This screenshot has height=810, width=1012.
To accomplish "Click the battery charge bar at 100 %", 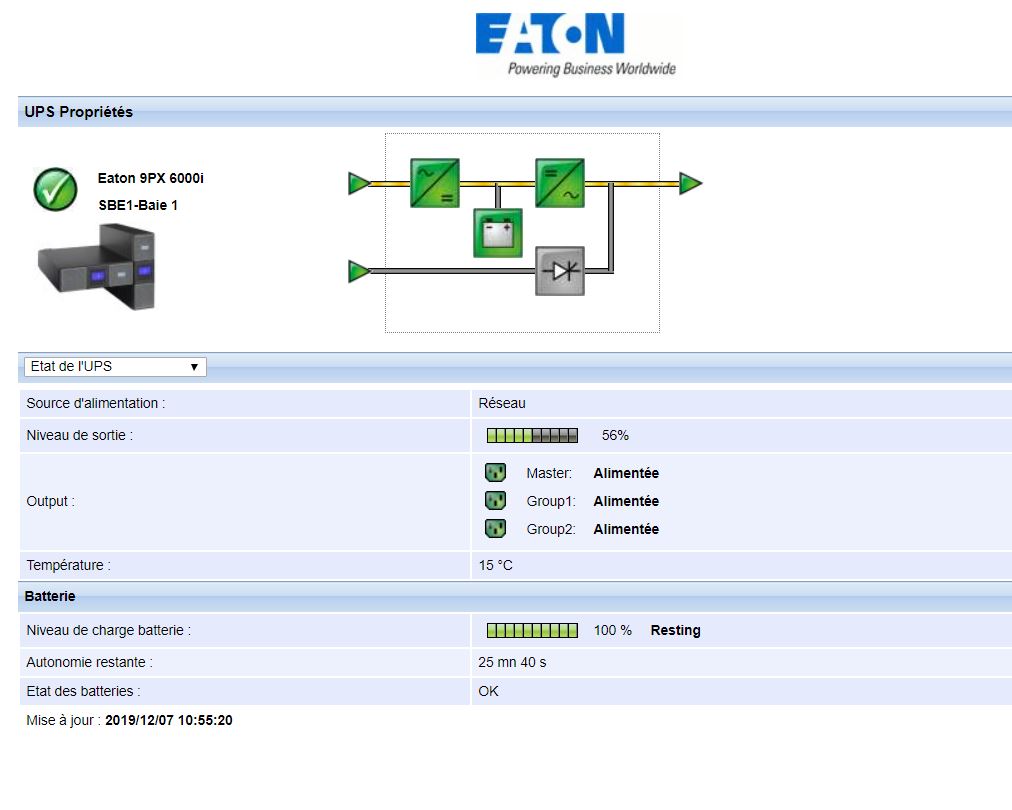I will pos(532,631).
